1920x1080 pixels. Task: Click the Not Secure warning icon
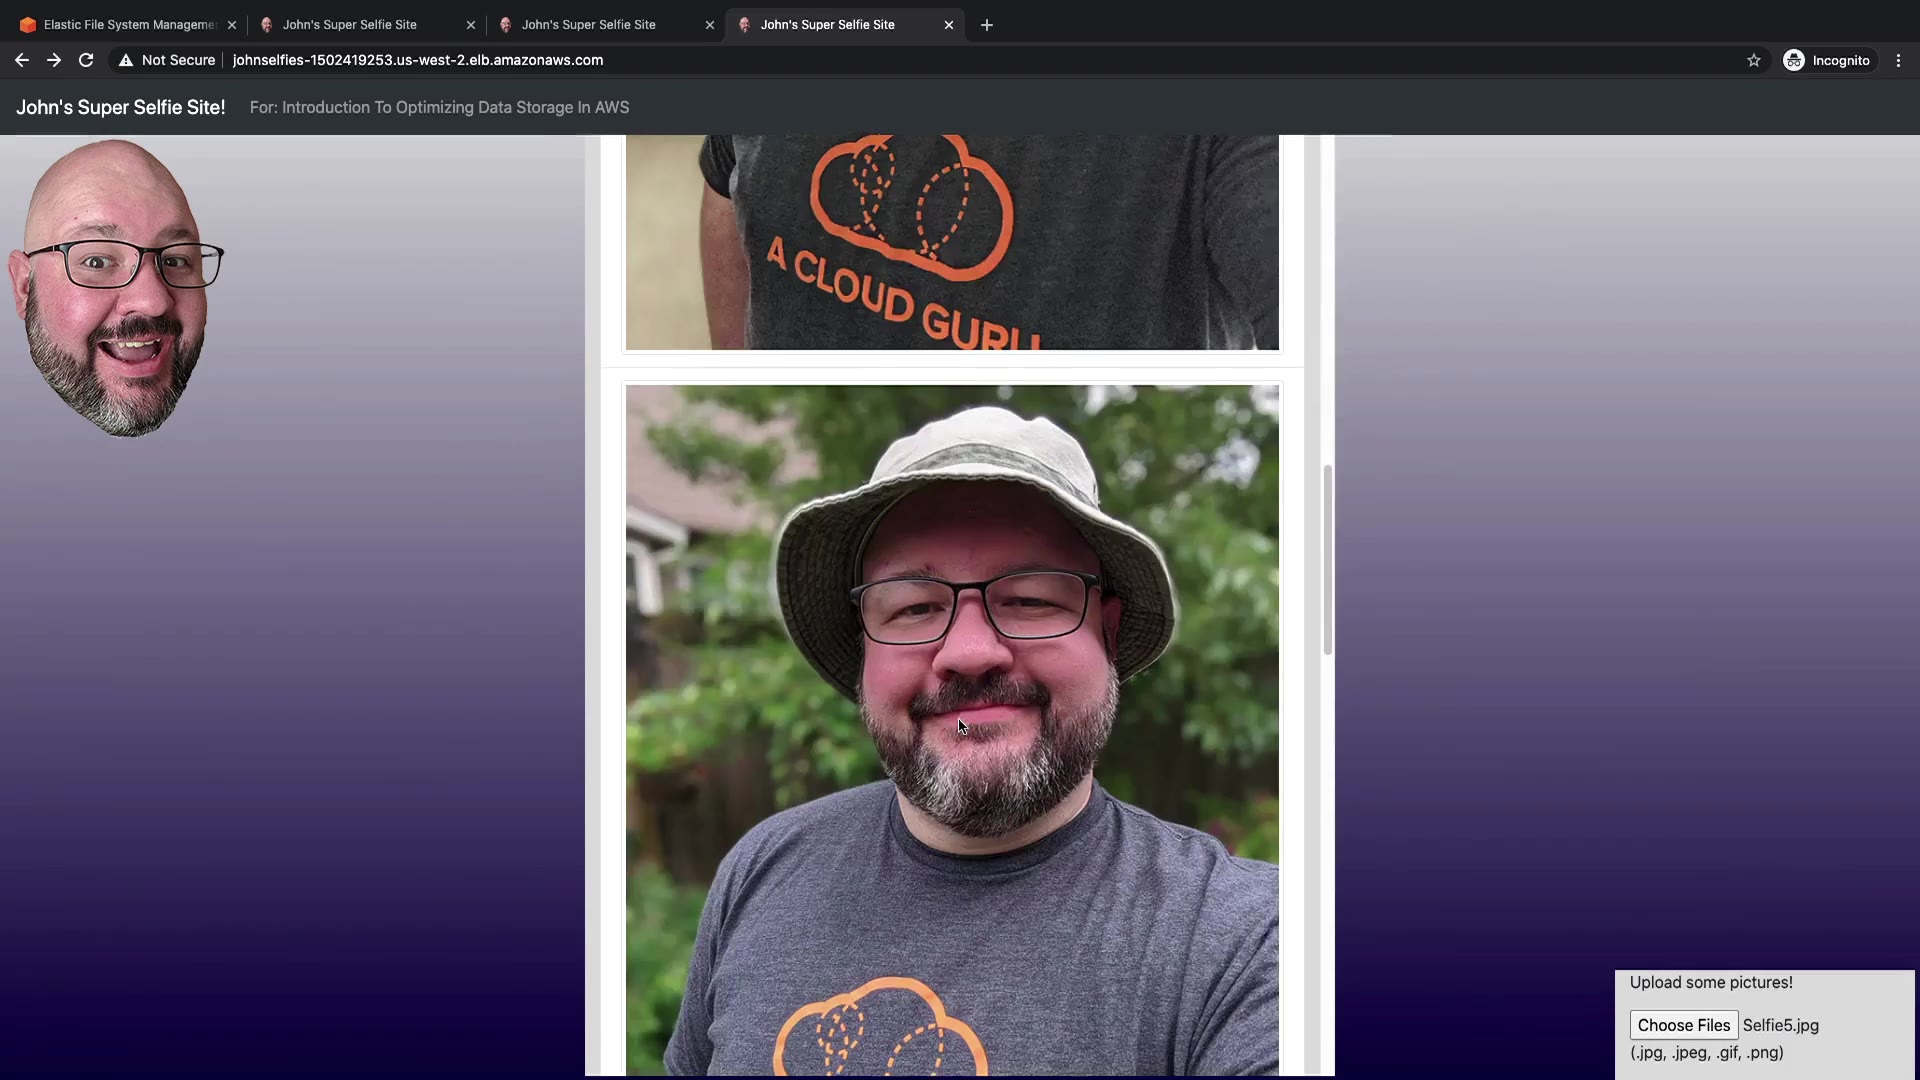pos(126,60)
